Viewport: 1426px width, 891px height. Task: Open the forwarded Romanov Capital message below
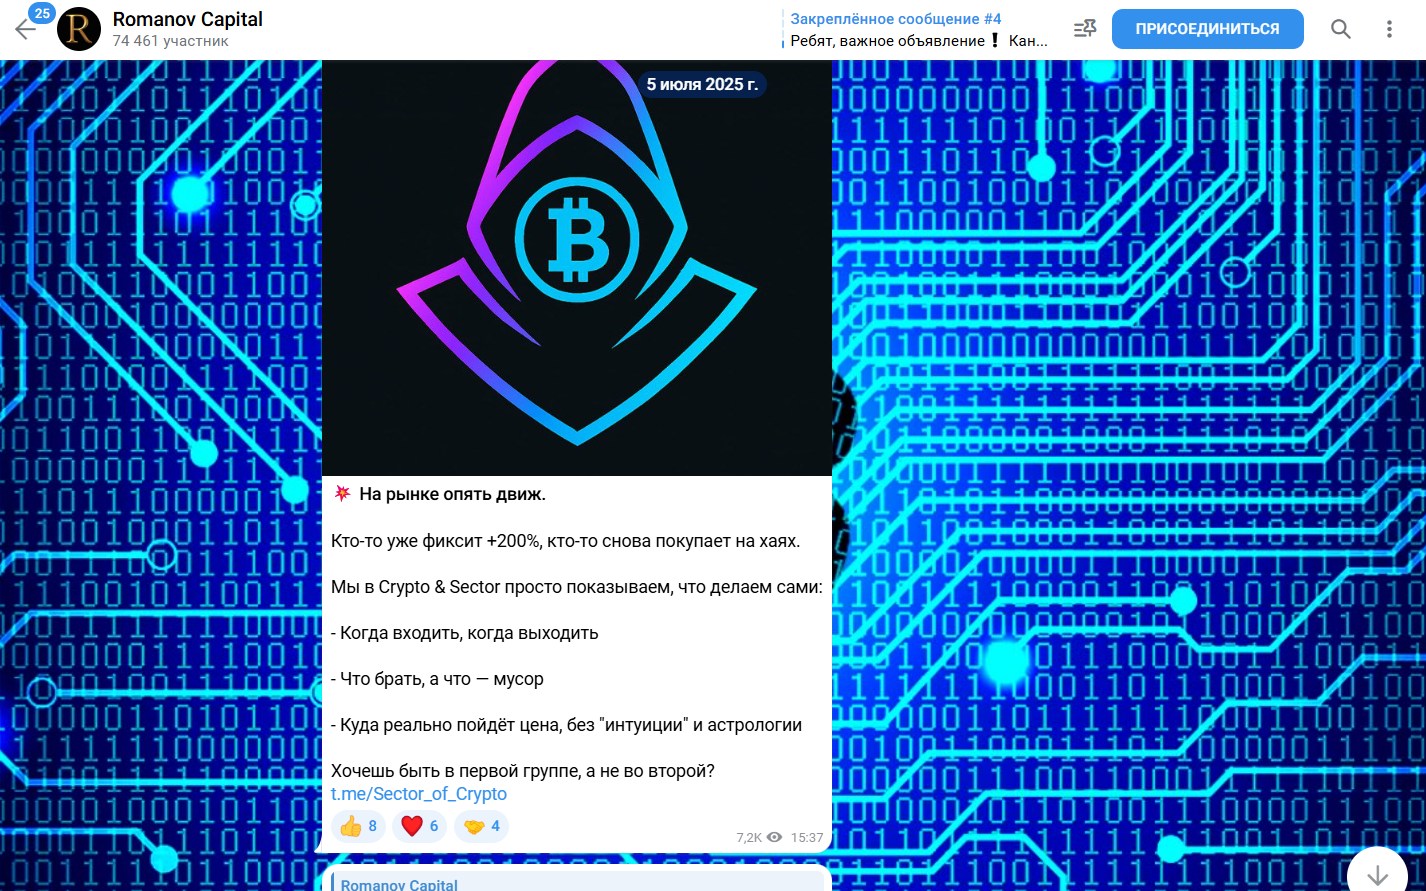pyautogui.click(x=577, y=882)
